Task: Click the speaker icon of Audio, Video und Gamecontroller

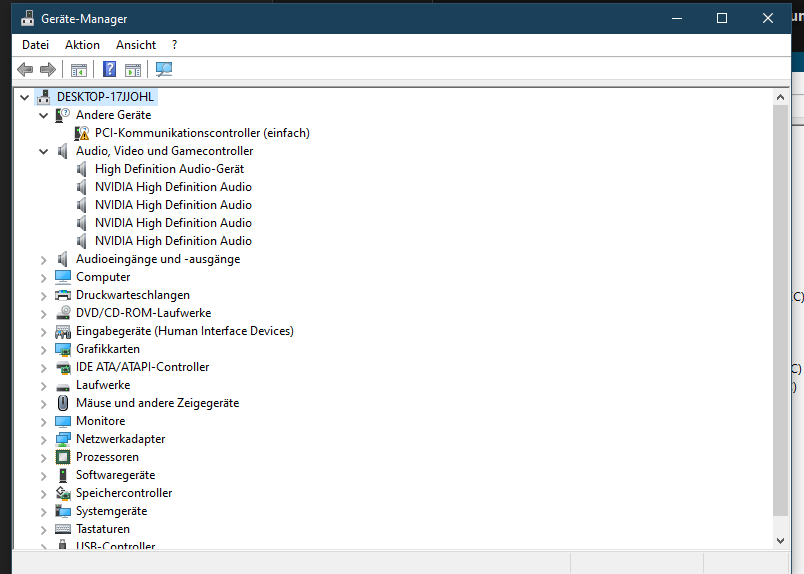Action: tap(63, 151)
